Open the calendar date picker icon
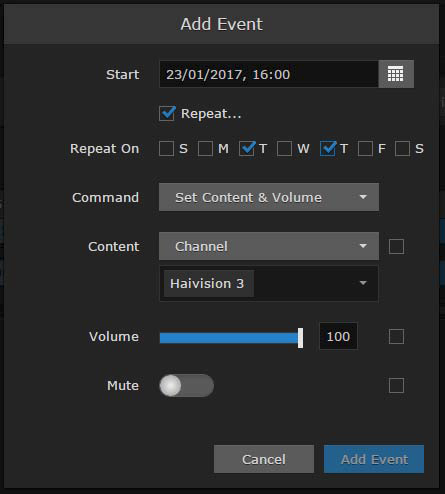This screenshot has width=445, height=494. point(396,74)
